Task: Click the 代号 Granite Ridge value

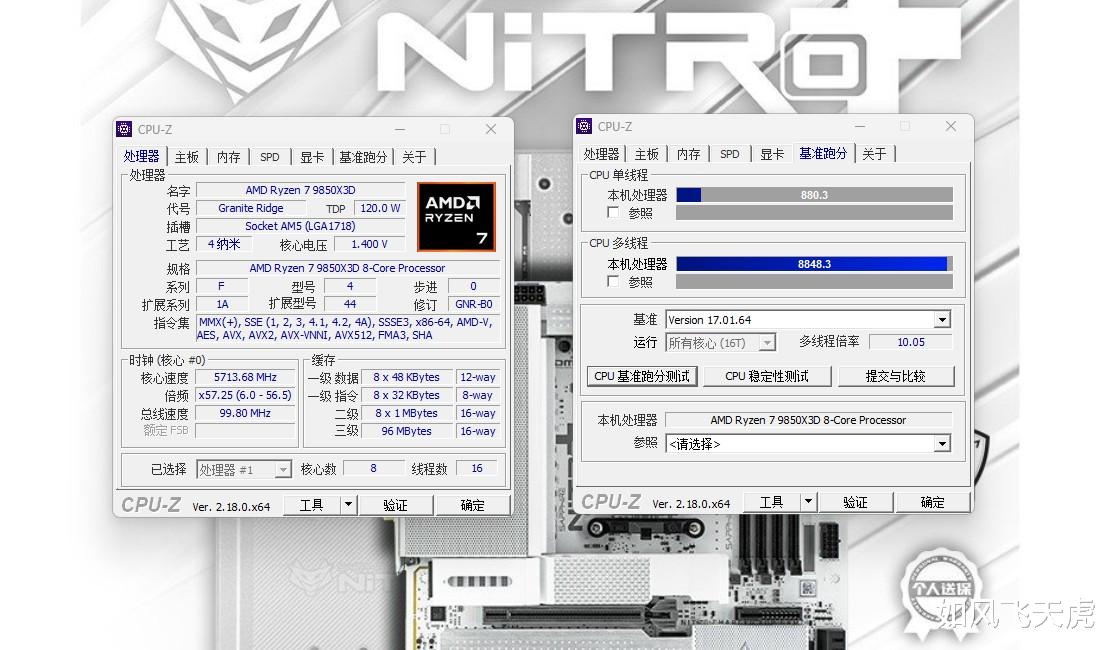Action: coord(251,208)
